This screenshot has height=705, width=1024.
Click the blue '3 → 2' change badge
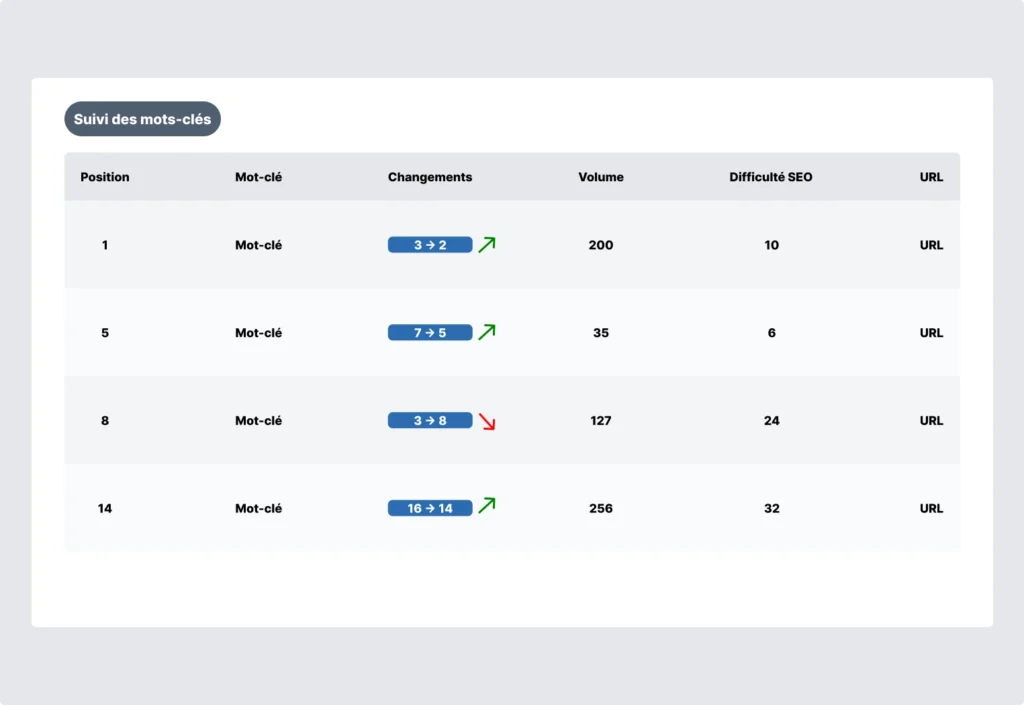click(430, 245)
